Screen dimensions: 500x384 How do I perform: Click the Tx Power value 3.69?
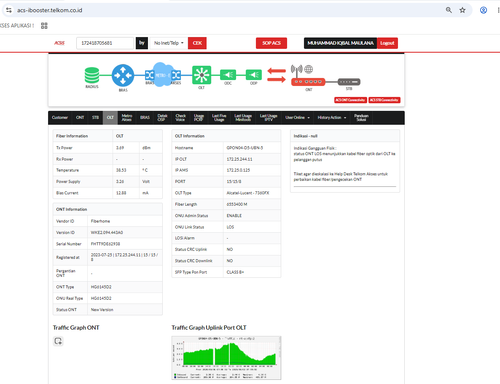coord(120,148)
